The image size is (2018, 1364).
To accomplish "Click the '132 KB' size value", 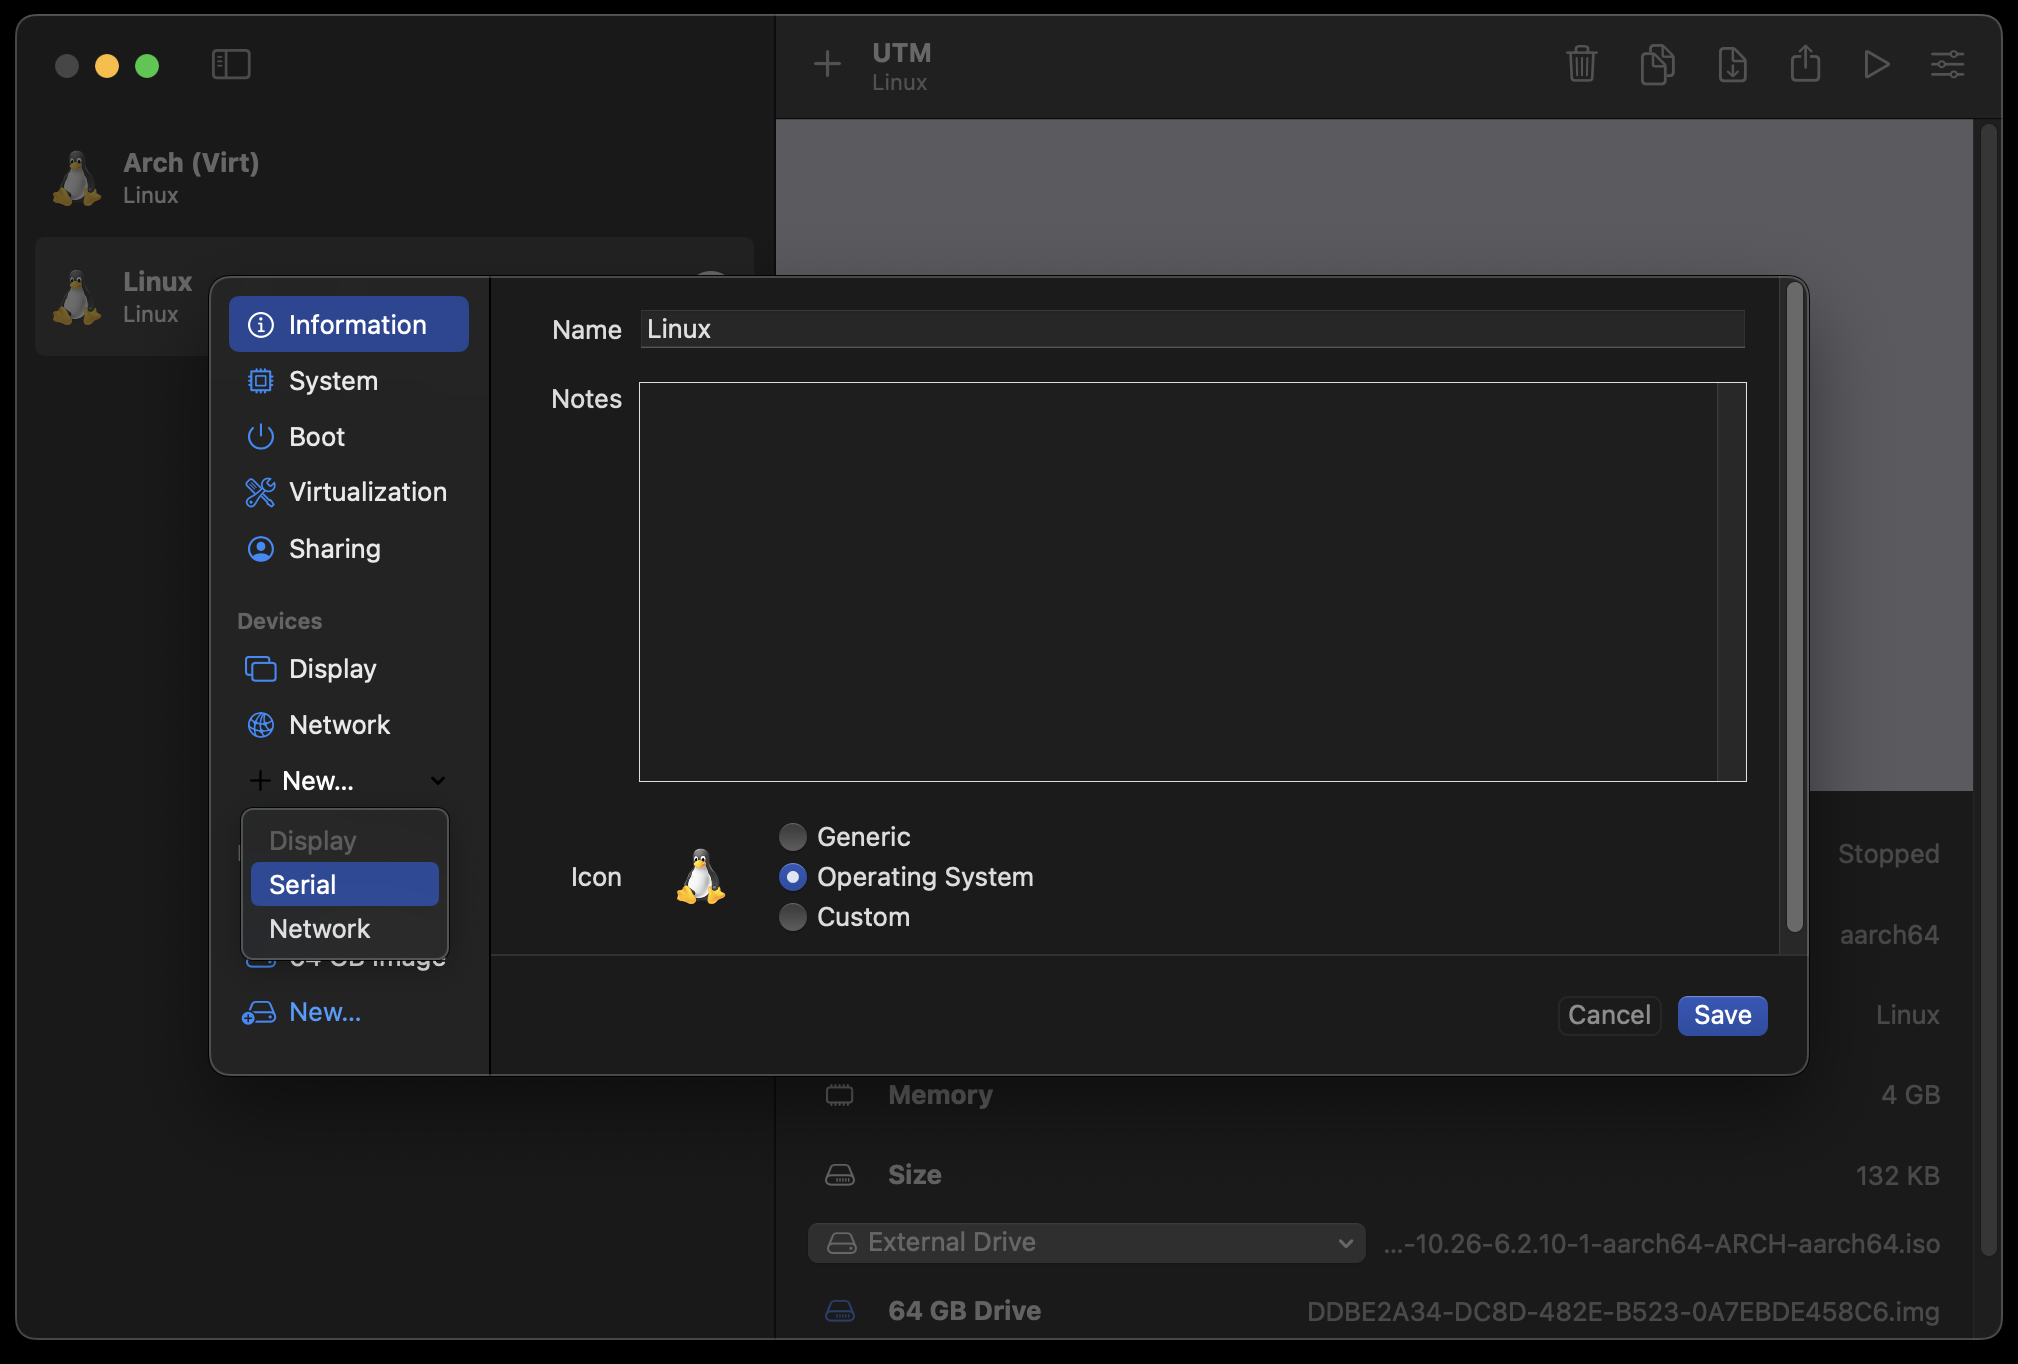I will 1897,1175.
